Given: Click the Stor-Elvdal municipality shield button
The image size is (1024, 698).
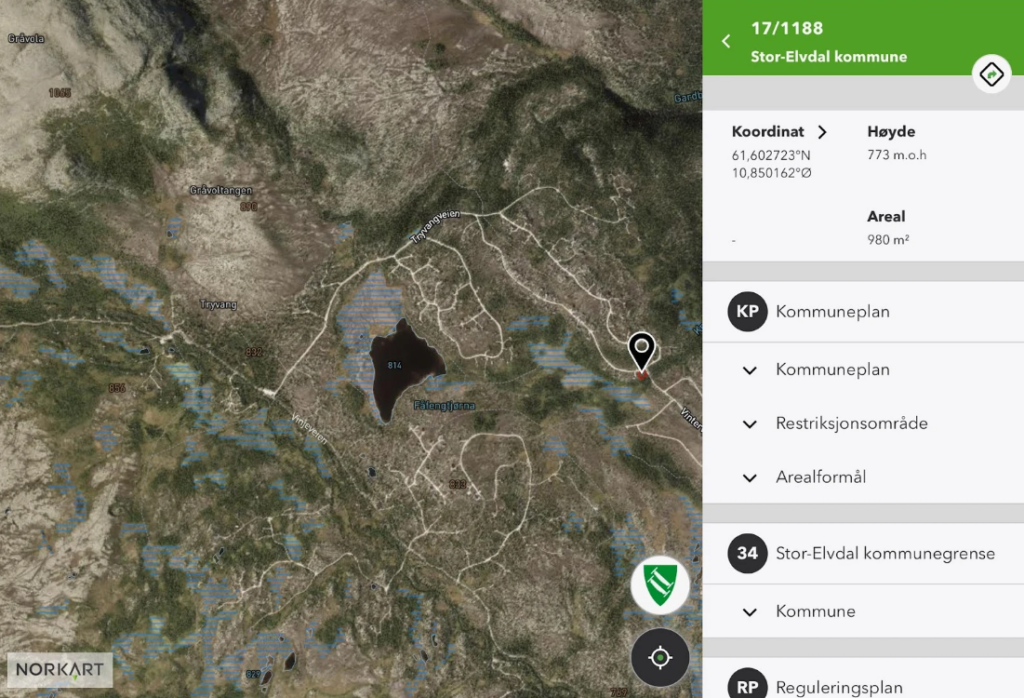Looking at the screenshot, I should [x=660, y=585].
